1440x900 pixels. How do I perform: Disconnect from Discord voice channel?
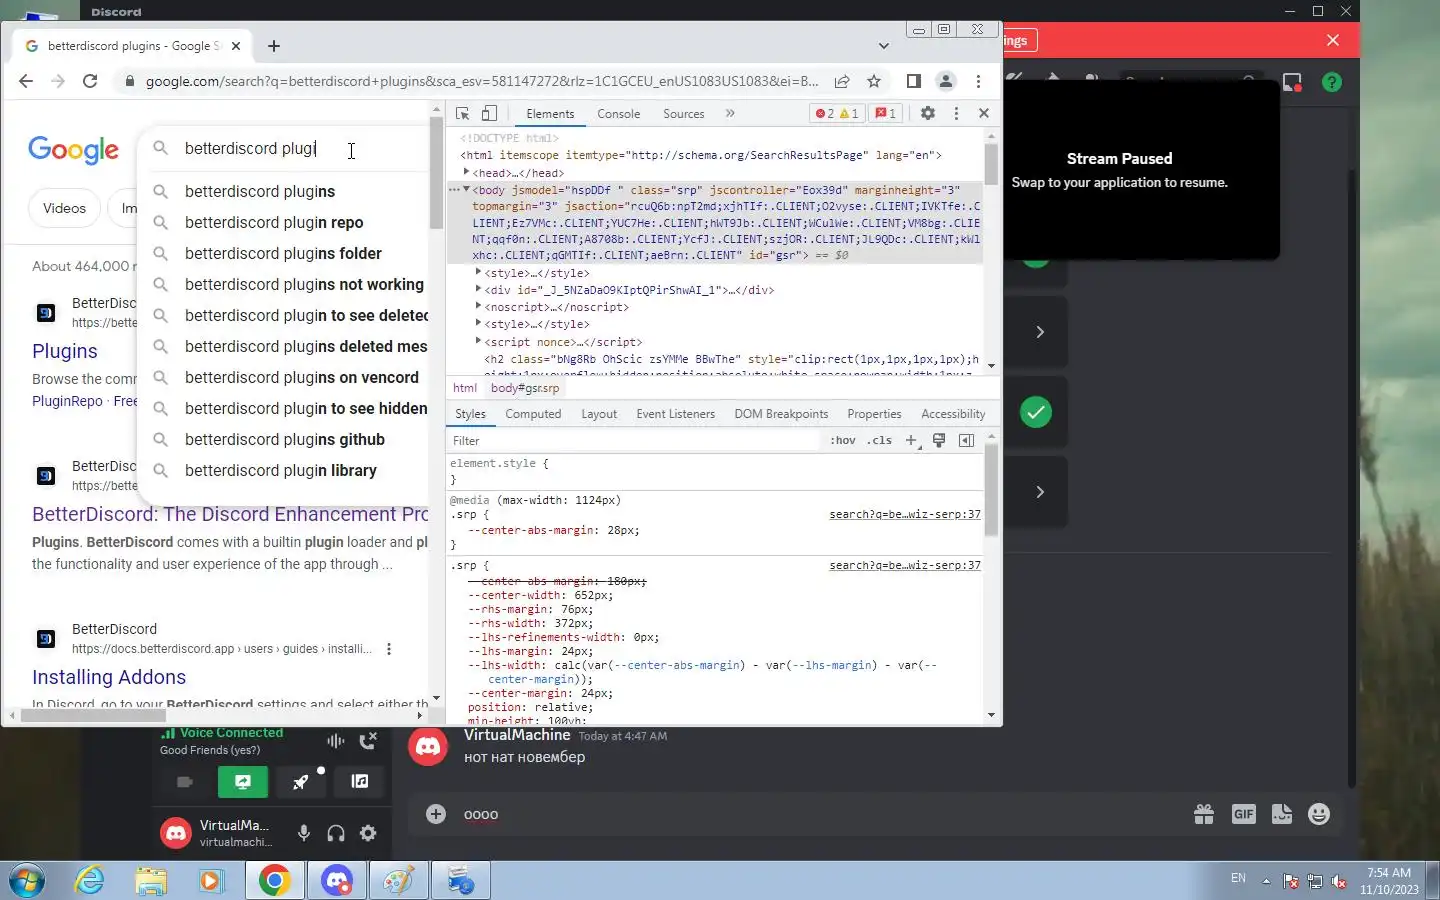[x=368, y=740]
